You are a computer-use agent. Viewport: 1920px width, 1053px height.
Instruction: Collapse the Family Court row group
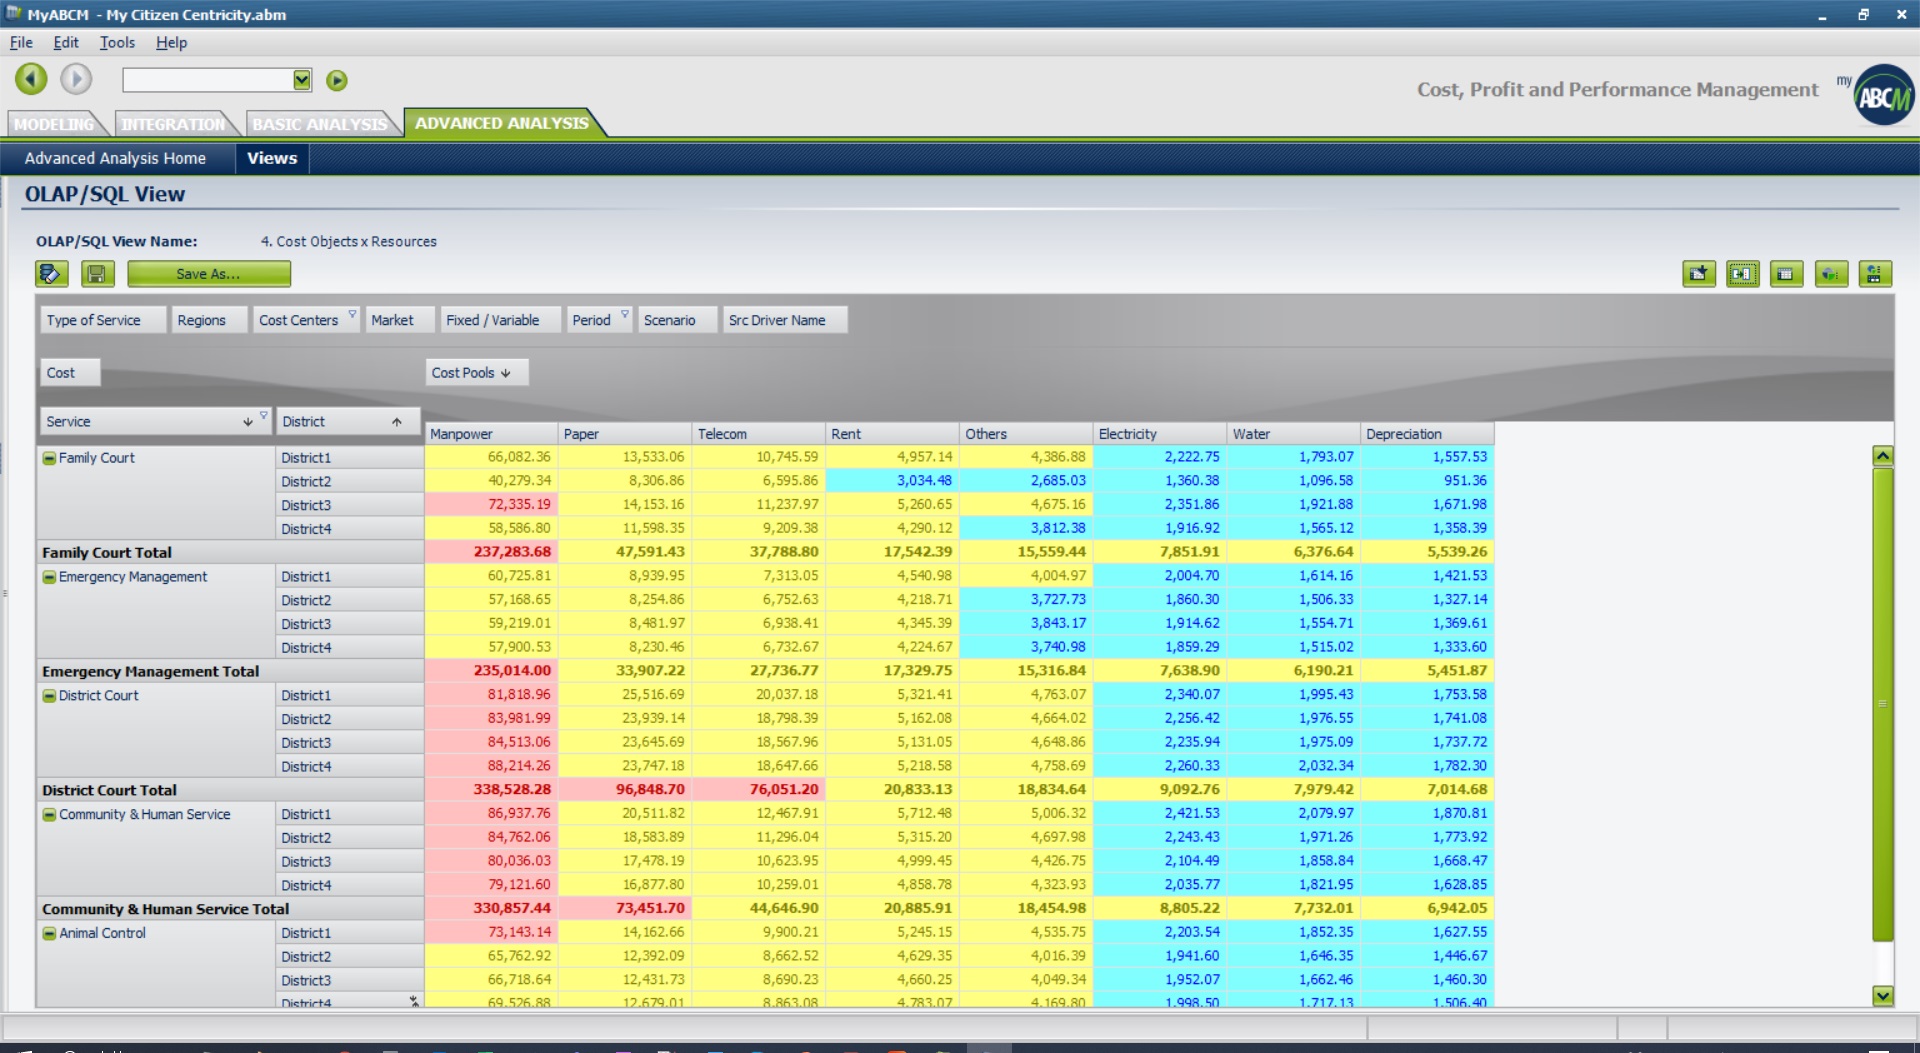pos(49,458)
